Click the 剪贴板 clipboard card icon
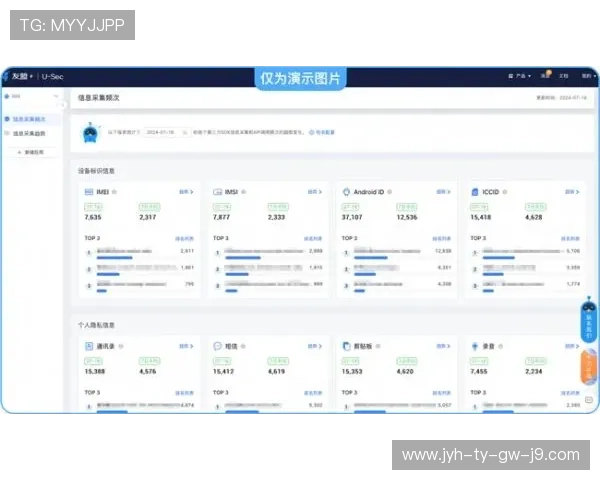Image resolution: width=600 pixels, height=480 pixels. tap(346, 346)
